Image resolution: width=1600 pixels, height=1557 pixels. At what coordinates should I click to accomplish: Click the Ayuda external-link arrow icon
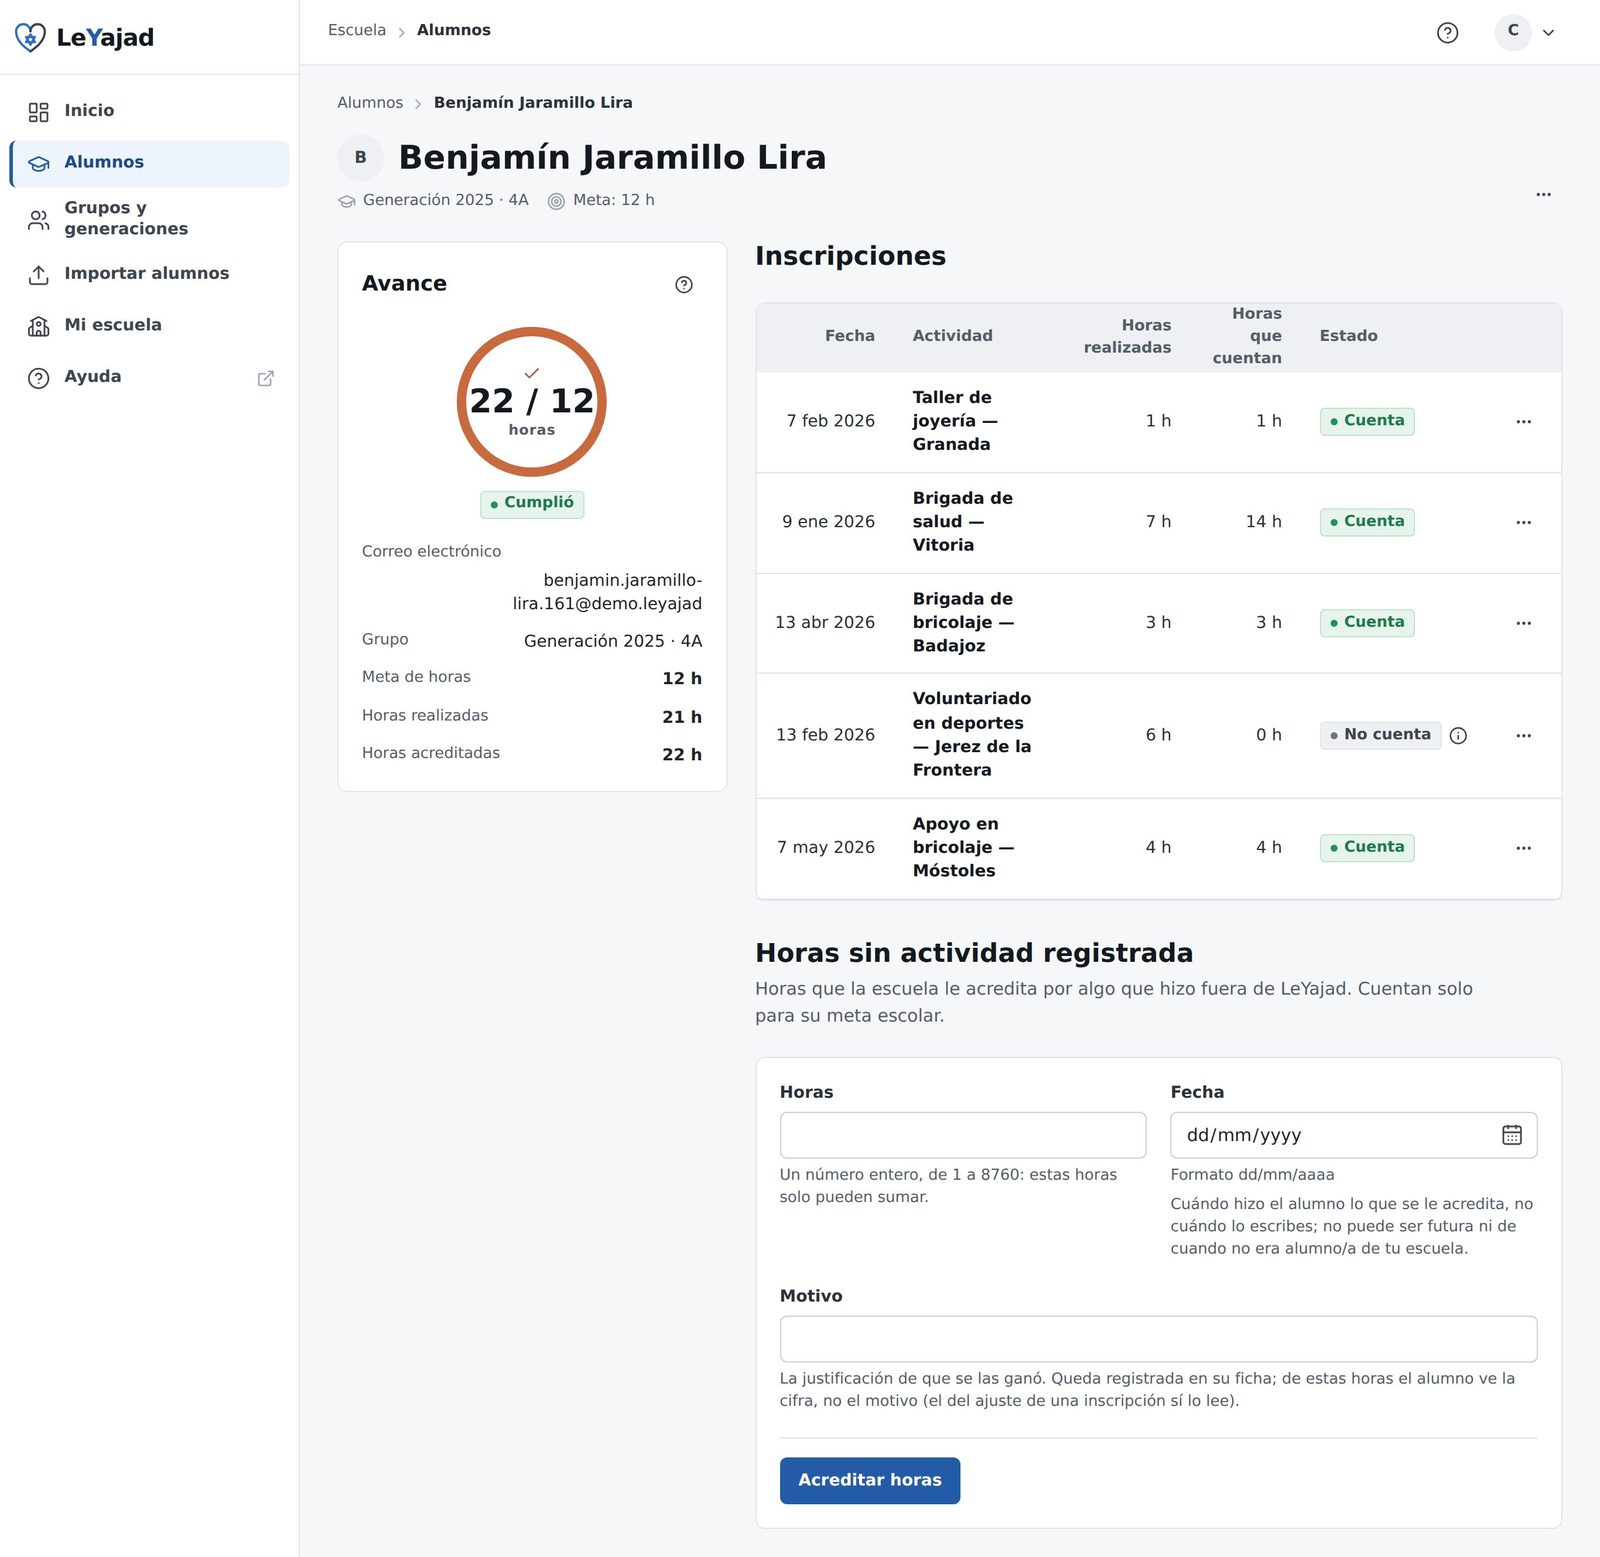point(266,378)
